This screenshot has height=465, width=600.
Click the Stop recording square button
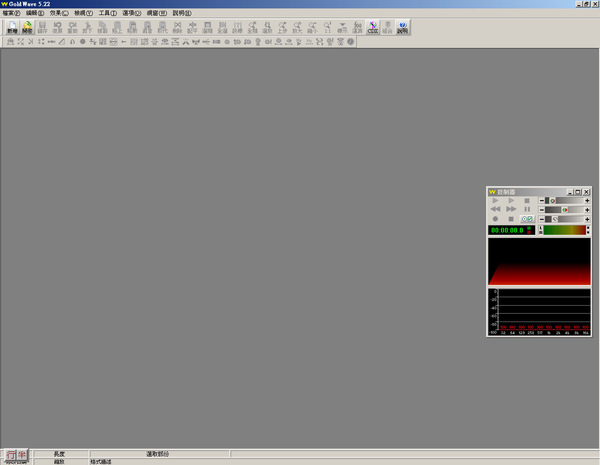coord(511,219)
